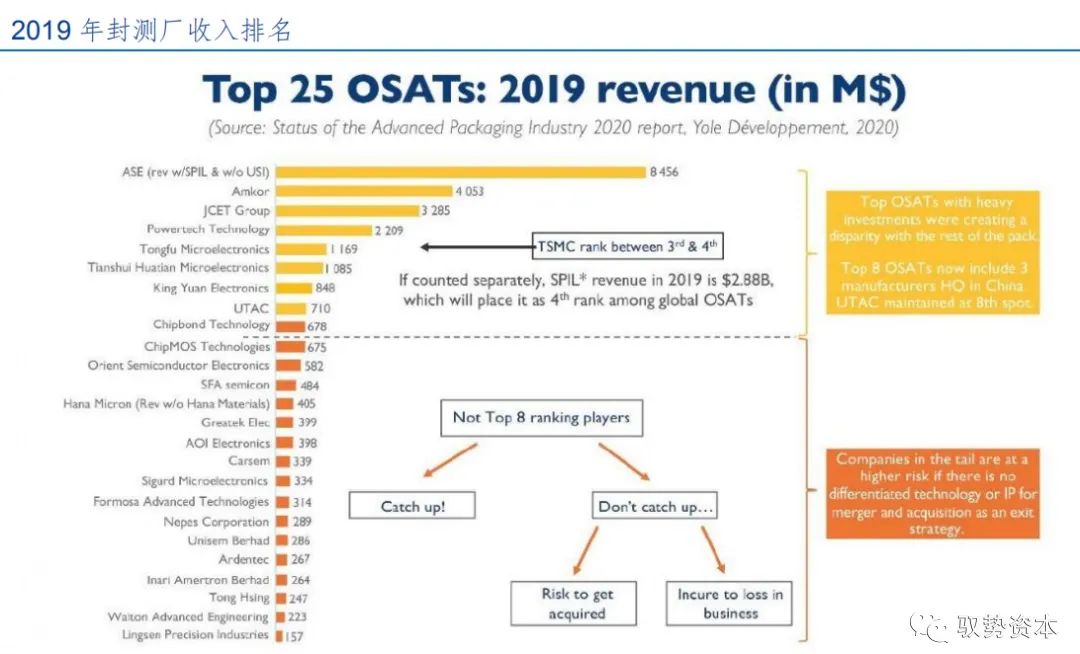
Task: Click the "Powertech Technology" label
Action: (208, 229)
